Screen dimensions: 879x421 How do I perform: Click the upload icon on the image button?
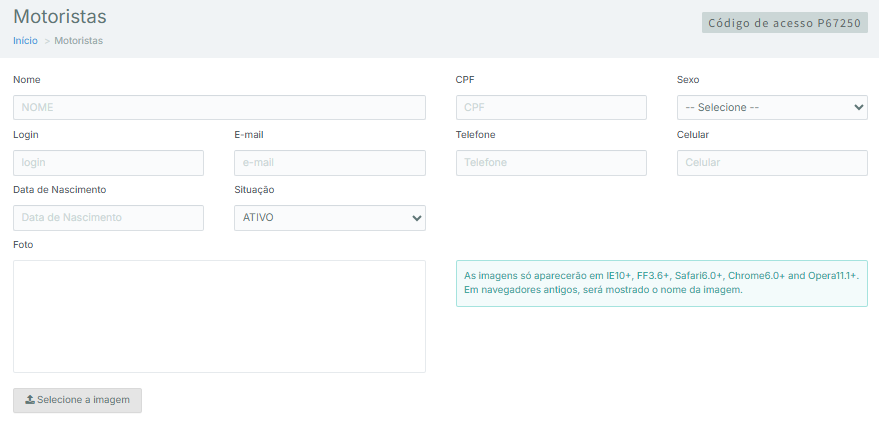[29, 400]
